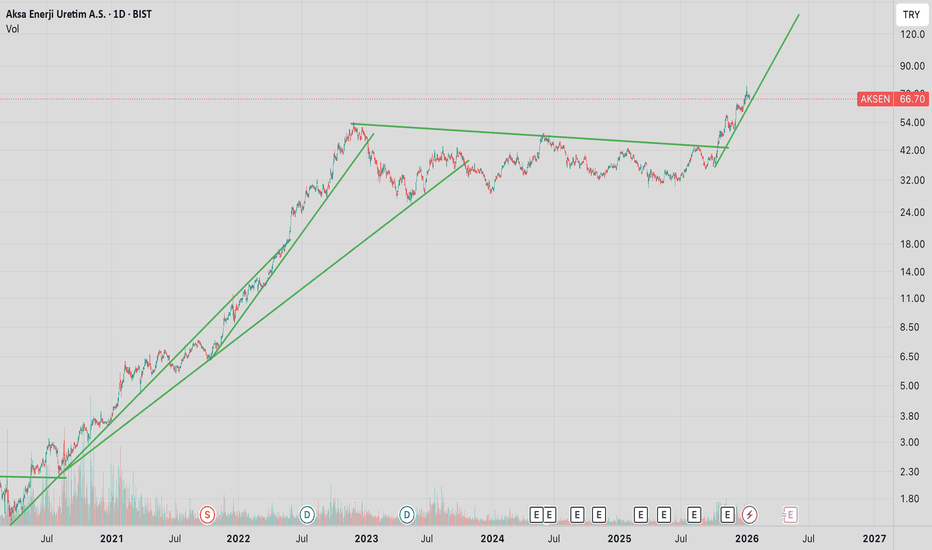932x550 pixels.
Task: Click the 32.00 price axis label
Action: point(912,180)
